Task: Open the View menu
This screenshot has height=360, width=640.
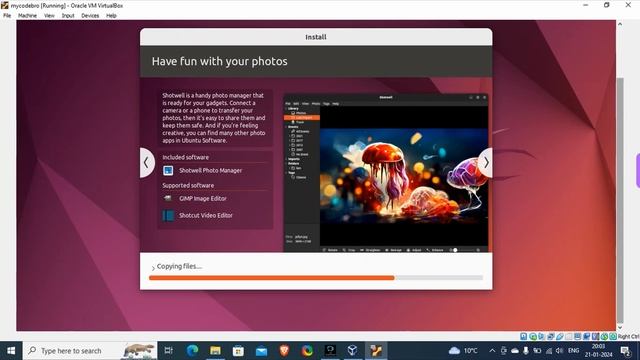Action: [49, 16]
